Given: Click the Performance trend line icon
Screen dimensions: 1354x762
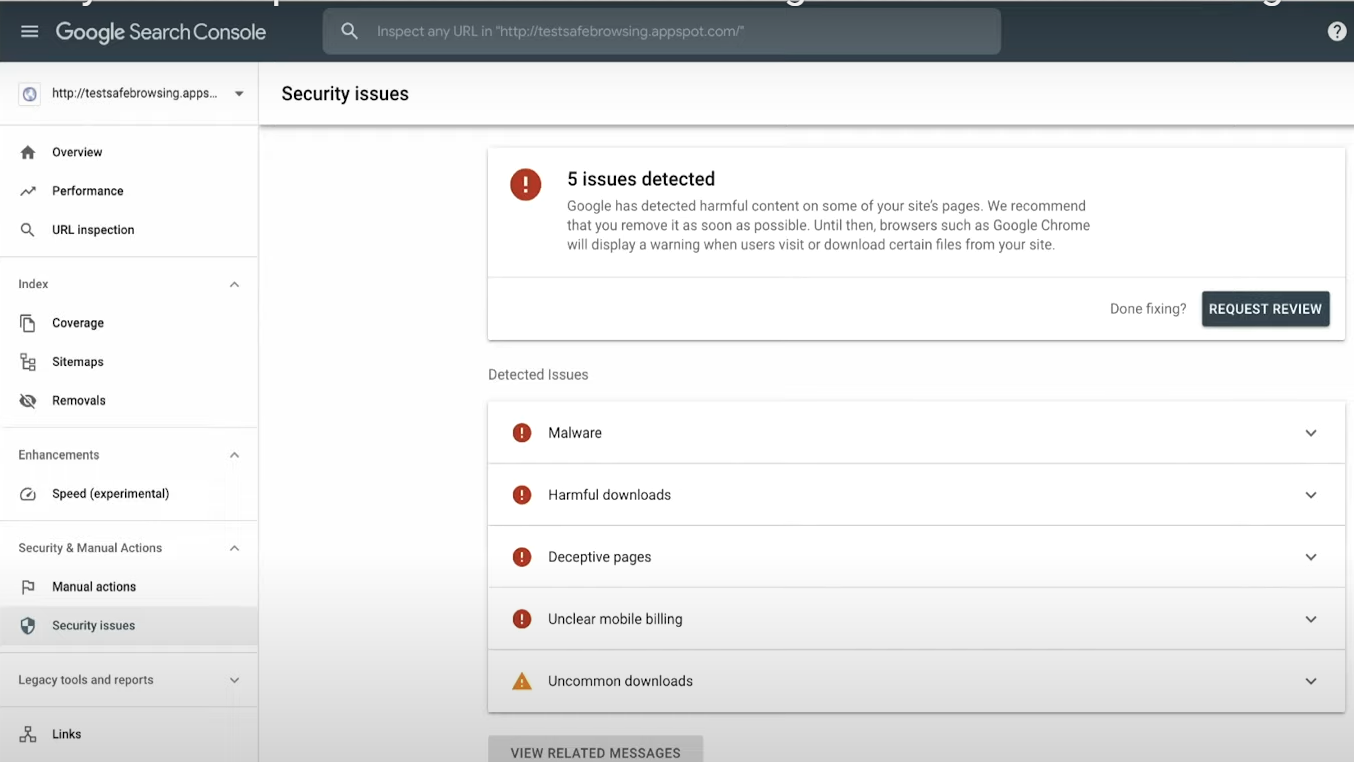Looking at the screenshot, I should point(28,191).
